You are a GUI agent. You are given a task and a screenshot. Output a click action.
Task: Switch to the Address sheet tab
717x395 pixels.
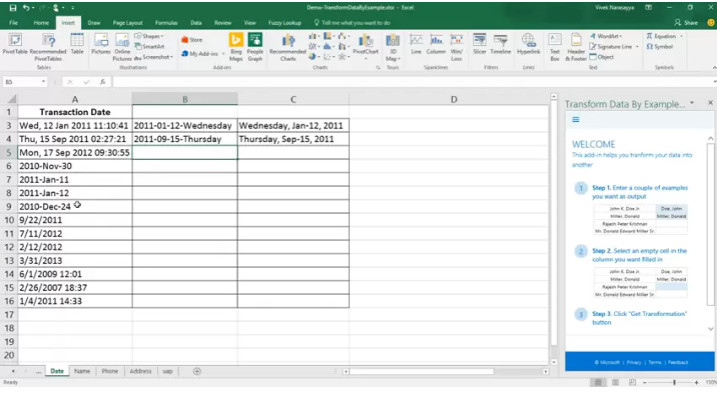[140, 371]
